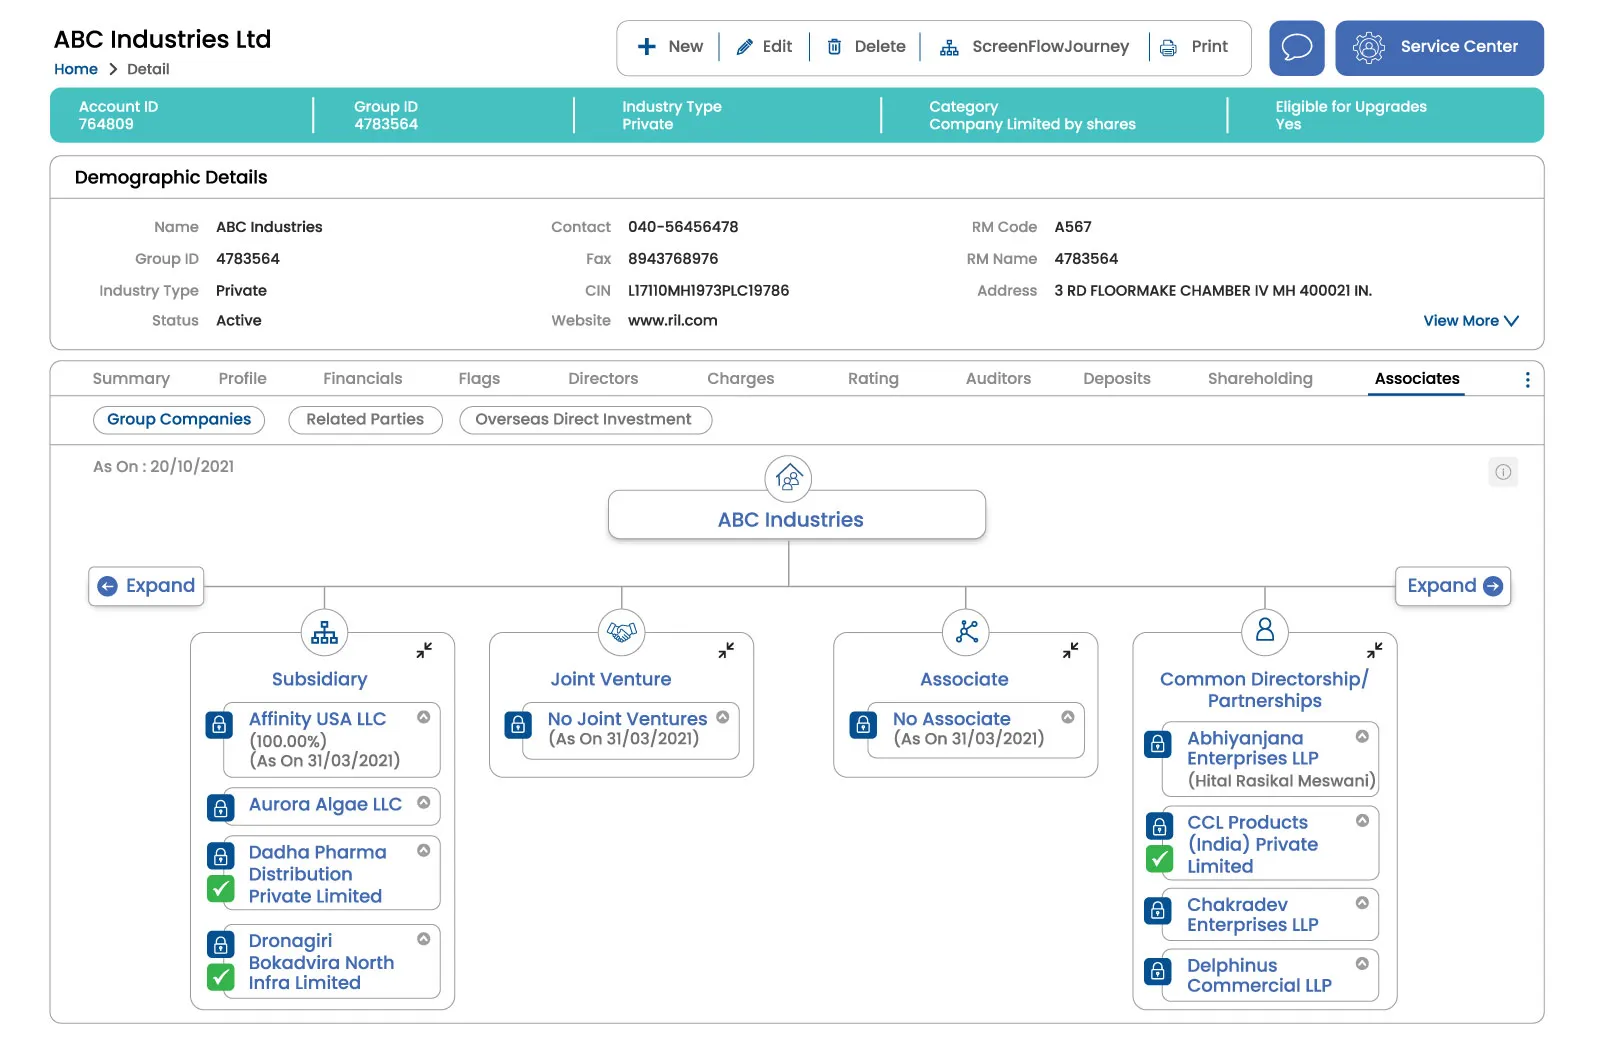The height and width of the screenshot is (1042, 1600).
Task: Click the Subsidiary org-chart icon
Action: click(x=324, y=633)
